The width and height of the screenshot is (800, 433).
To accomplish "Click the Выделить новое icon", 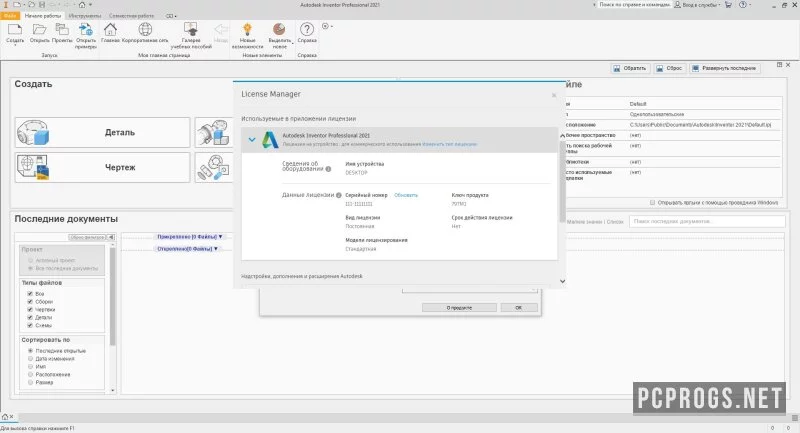I will 279,30.
